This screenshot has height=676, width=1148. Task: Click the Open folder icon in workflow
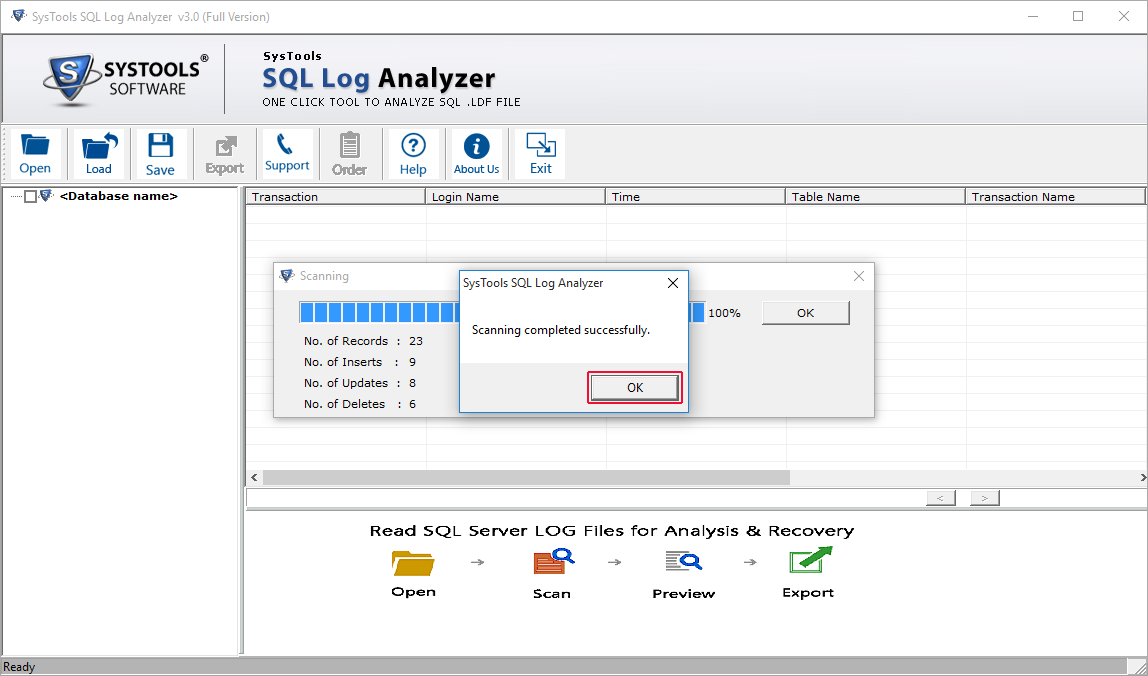413,562
